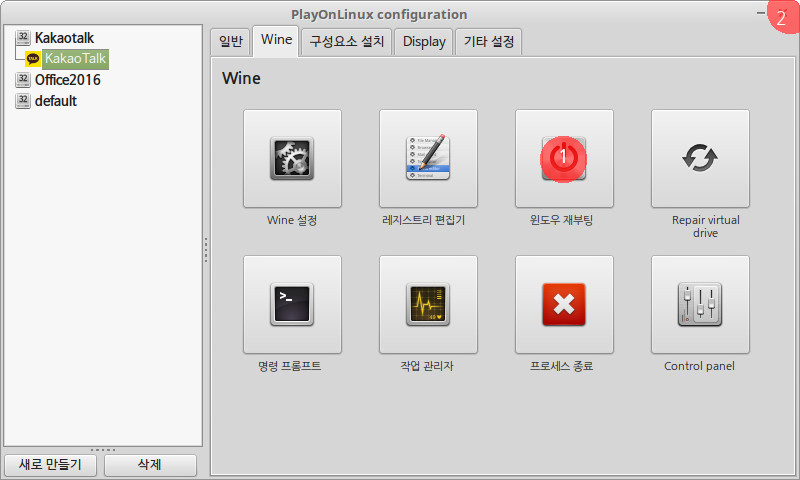The width and height of the screenshot is (800, 480).
Task: Select the Kakaotalk virtual drive
Action: (x=64, y=38)
